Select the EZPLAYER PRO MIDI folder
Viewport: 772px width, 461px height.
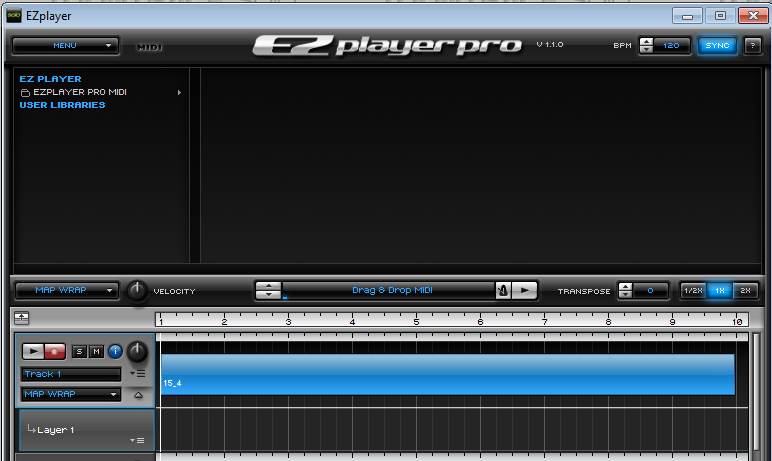point(80,92)
